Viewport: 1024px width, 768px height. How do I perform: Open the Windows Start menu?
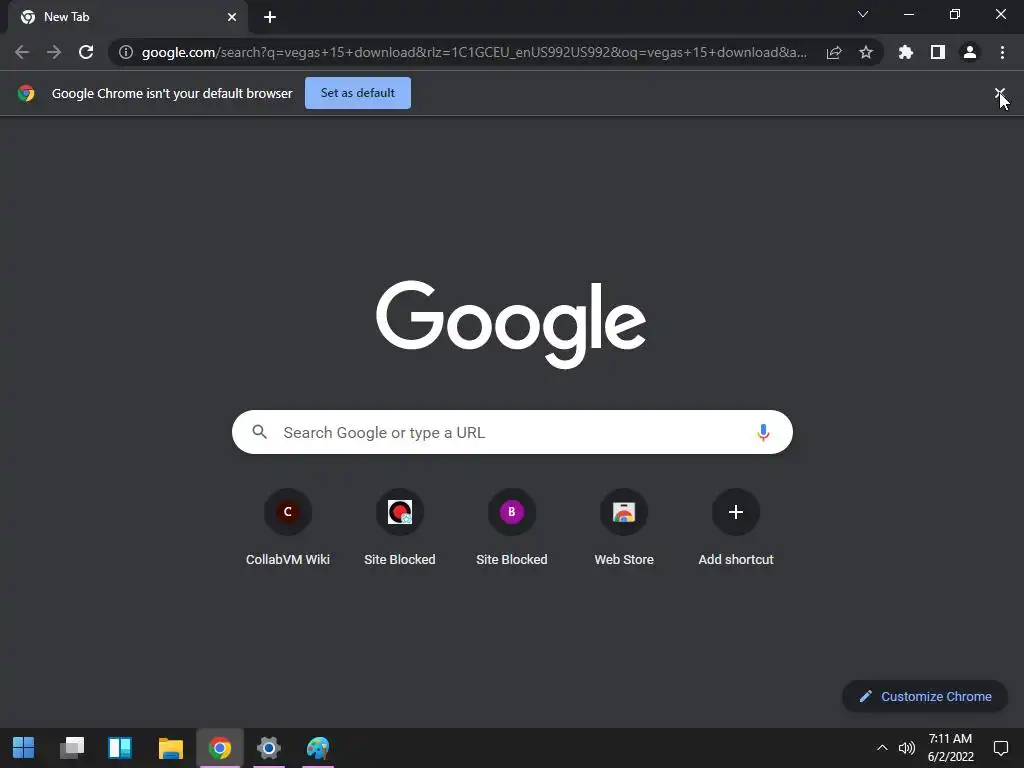pos(24,748)
